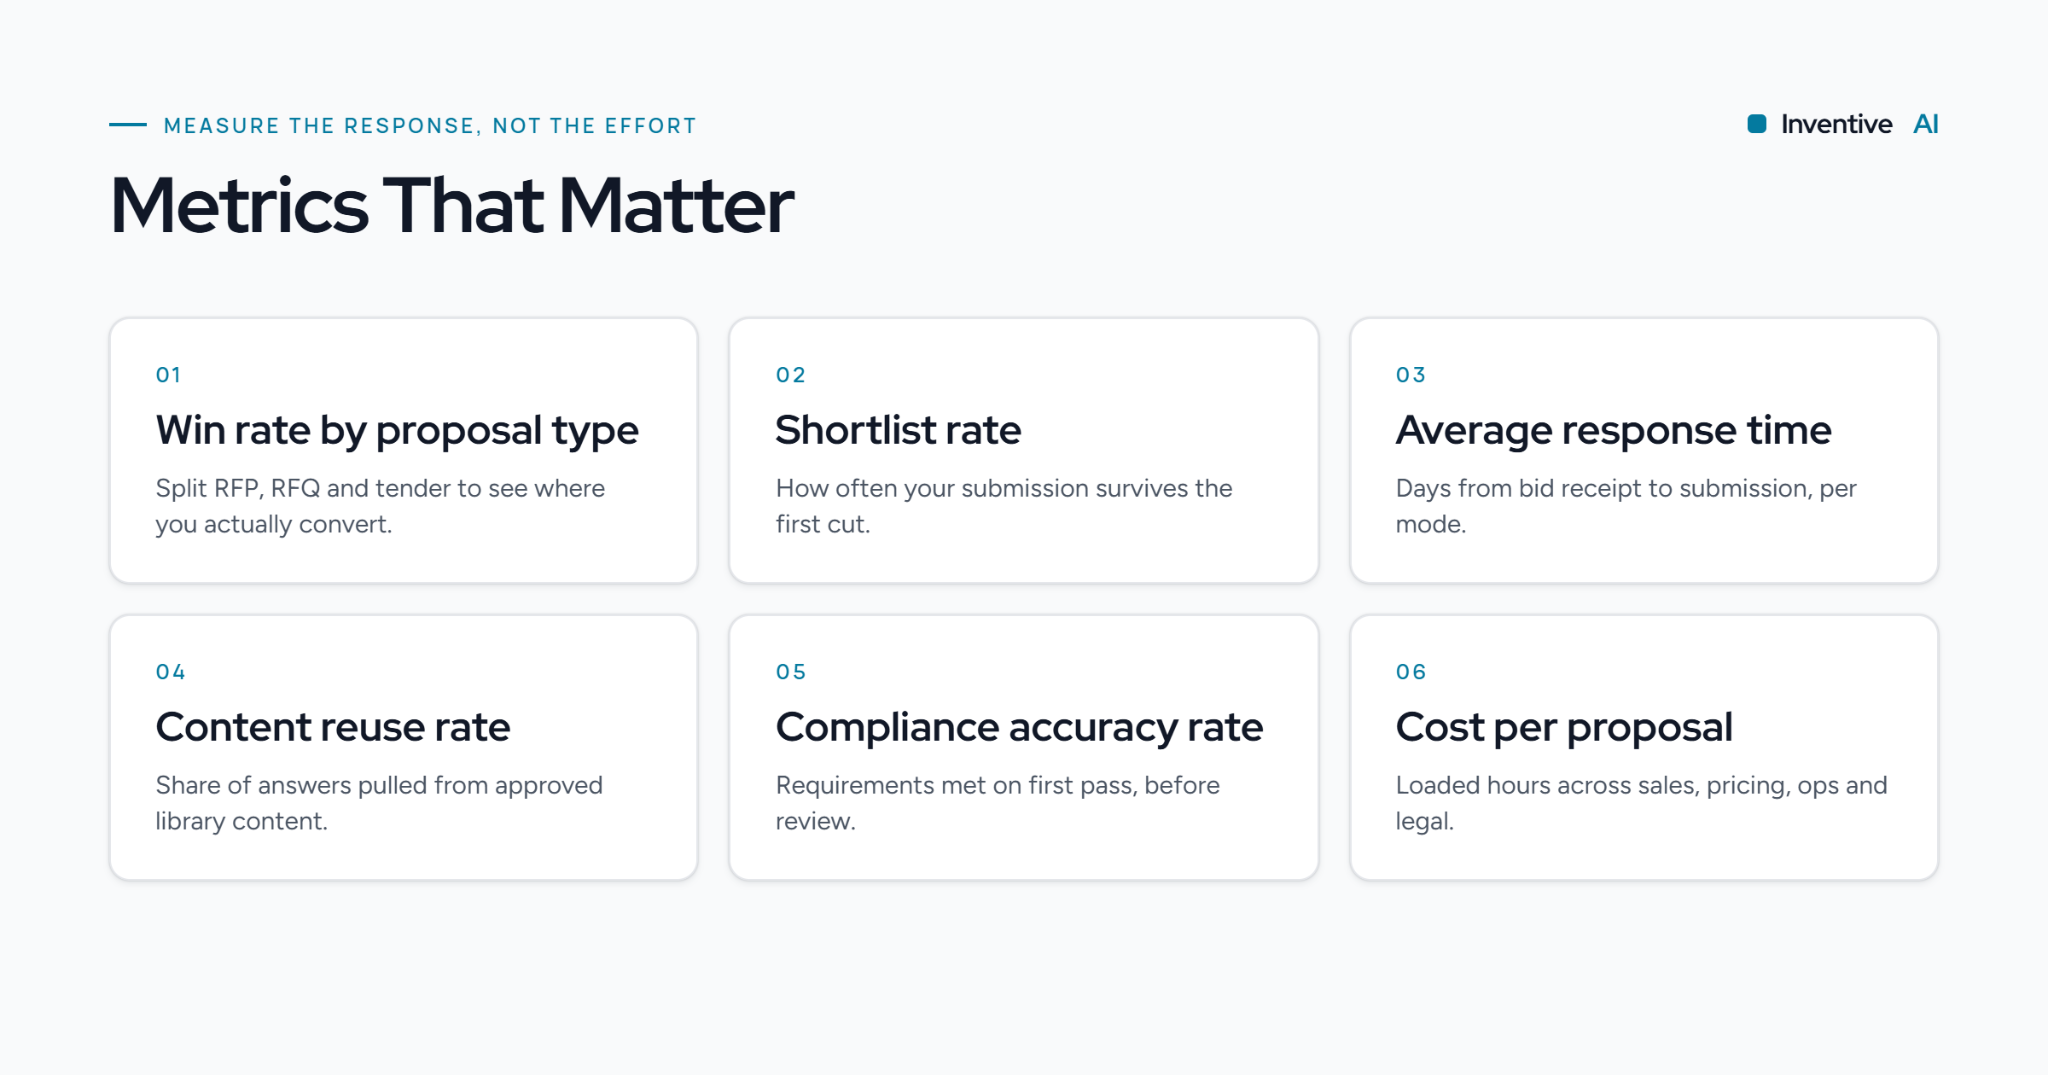Select the Metrics That Matter heading
The width and height of the screenshot is (2048, 1075).
coord(452,206)
